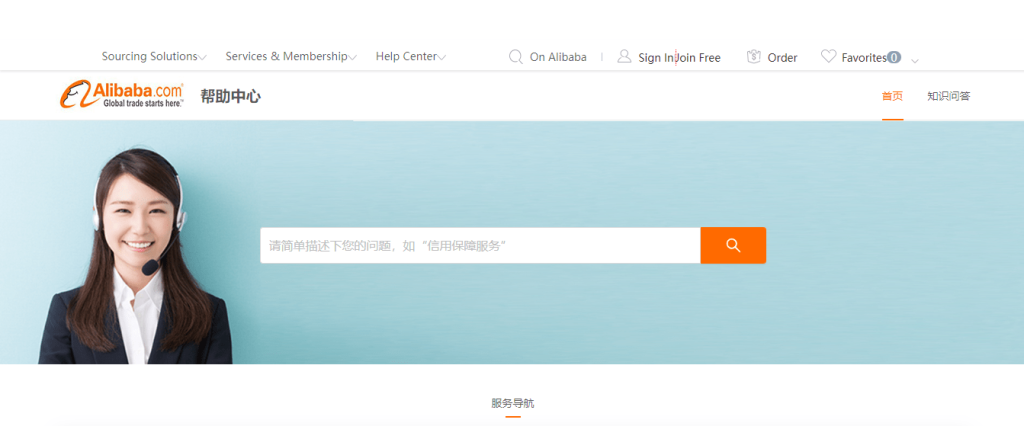Screen dimensions: 1024x426
Task: Click the Join Free link
Action: [699, 57]
